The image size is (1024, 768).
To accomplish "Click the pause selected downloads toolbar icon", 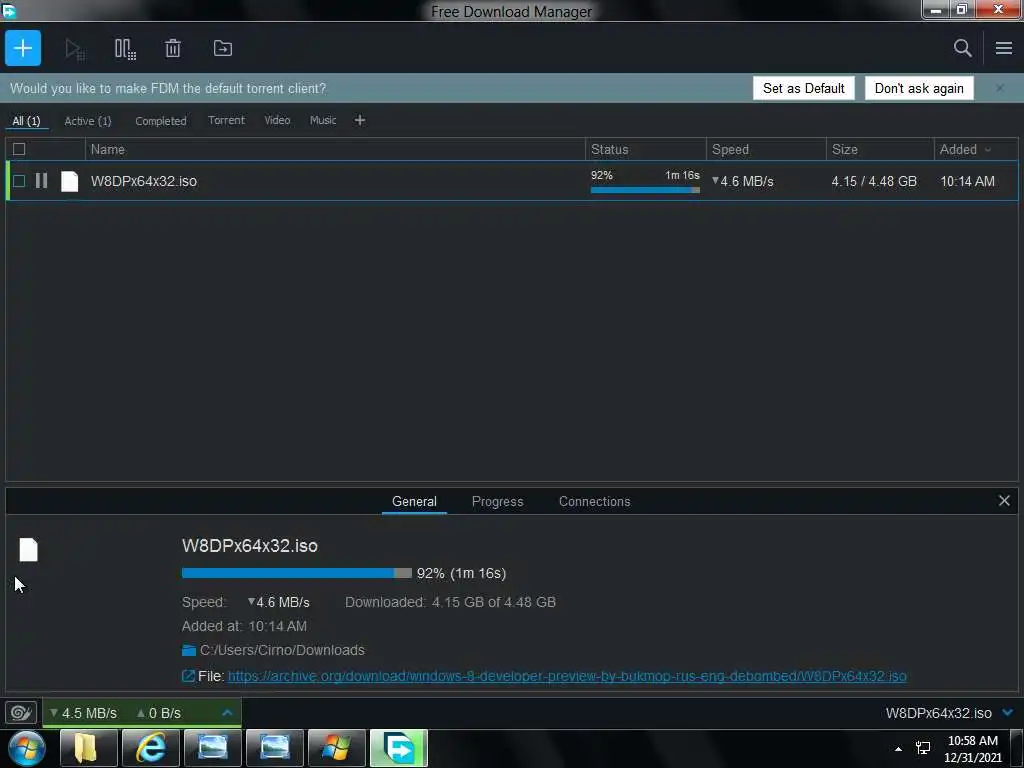I will pos(125,49).
